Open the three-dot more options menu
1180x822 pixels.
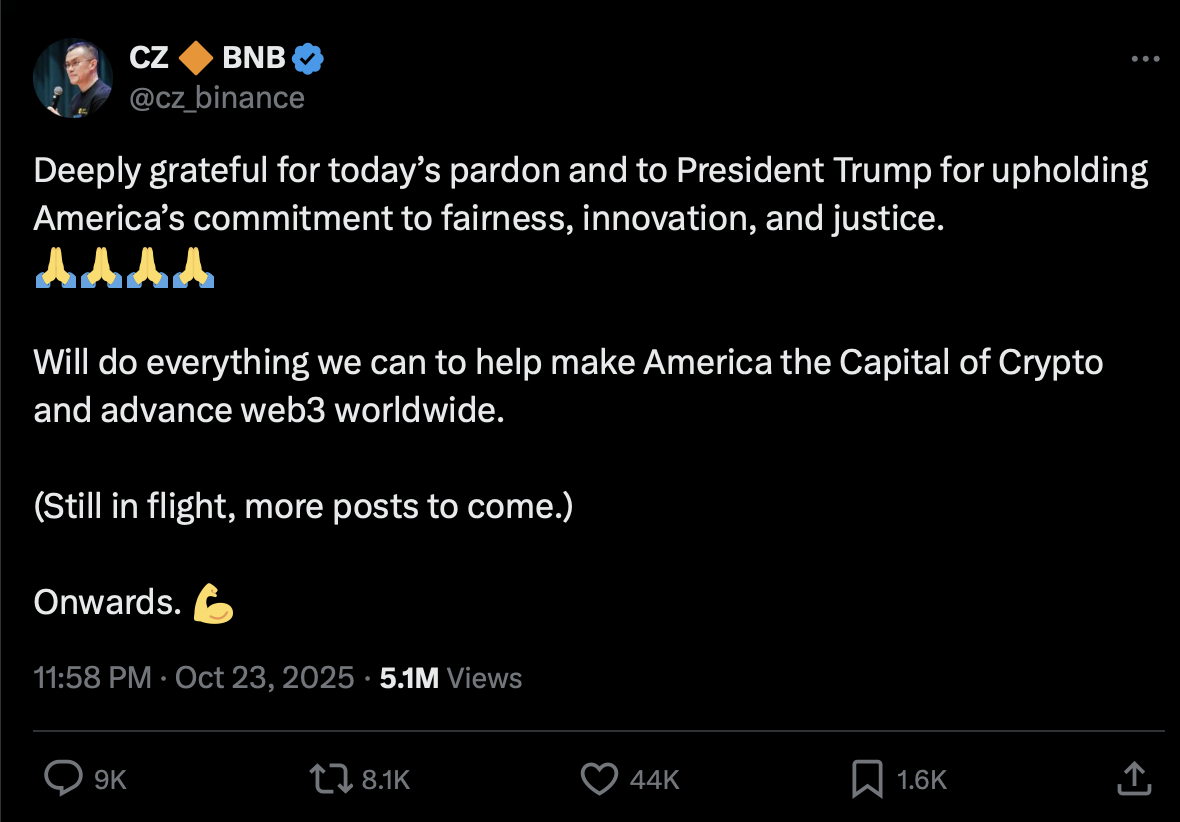point(1144,59)
